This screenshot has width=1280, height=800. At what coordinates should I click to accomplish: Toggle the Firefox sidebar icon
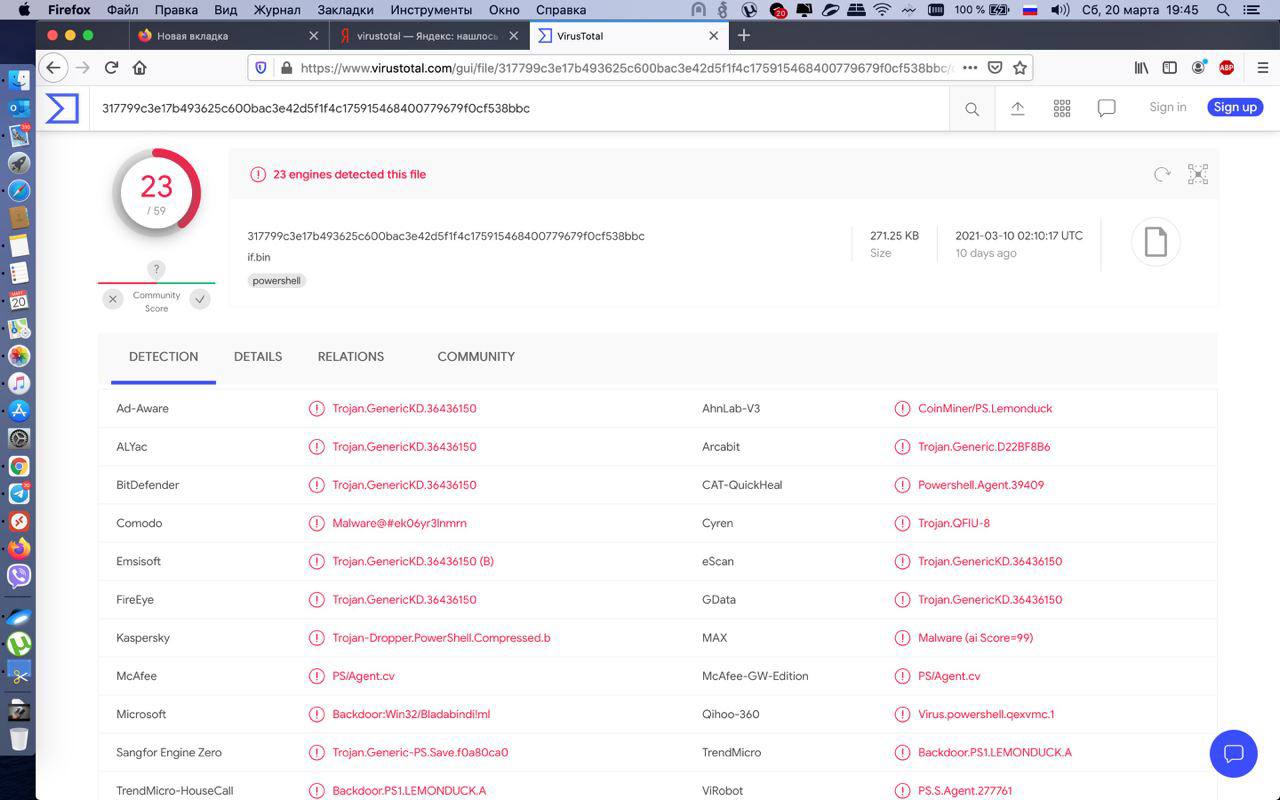pyautogui.click(x=1169, y=68)
